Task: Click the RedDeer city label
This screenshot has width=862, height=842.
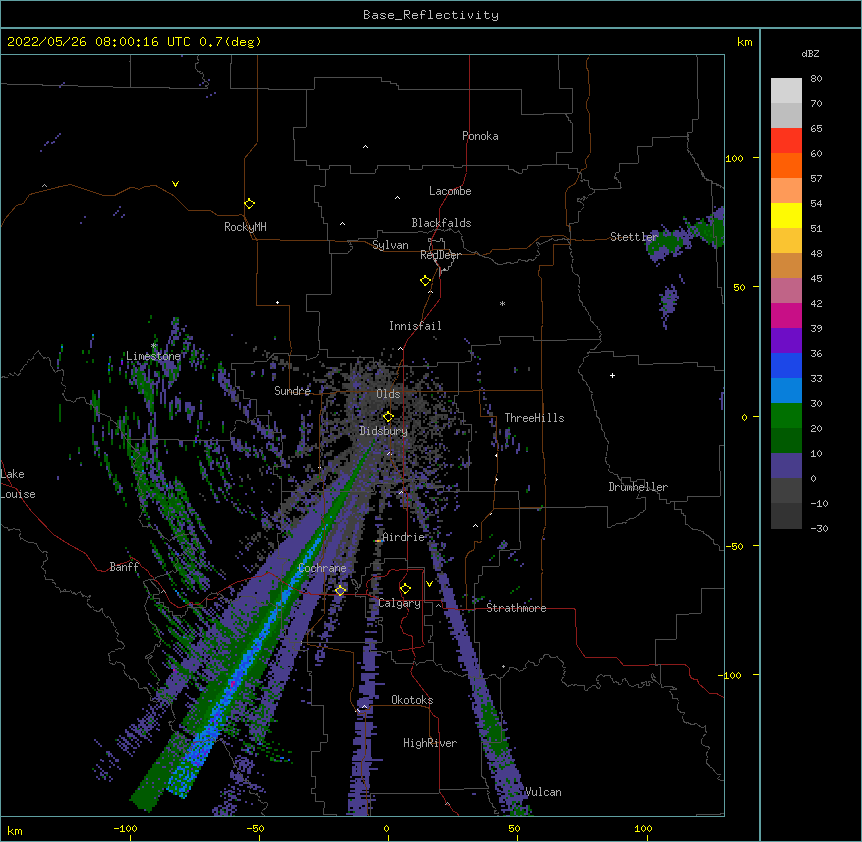Action: click(440, 255)
